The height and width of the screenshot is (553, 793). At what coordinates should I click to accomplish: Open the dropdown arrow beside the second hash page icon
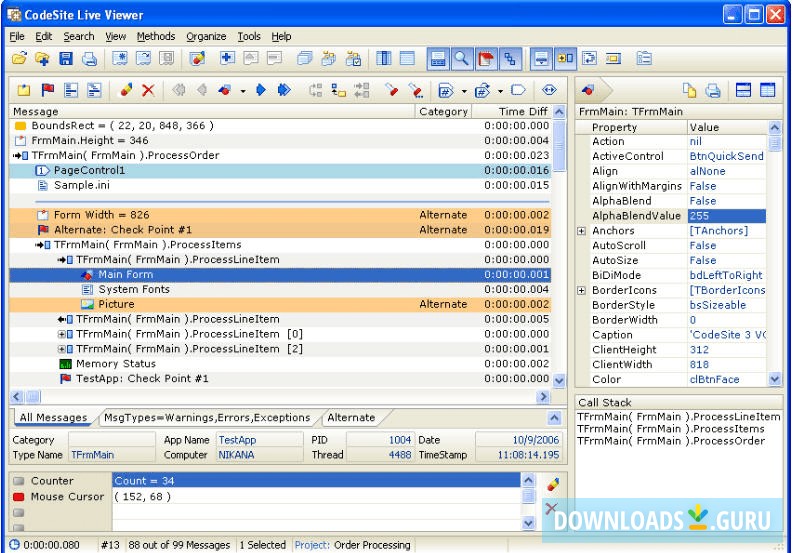click(500, 91)
